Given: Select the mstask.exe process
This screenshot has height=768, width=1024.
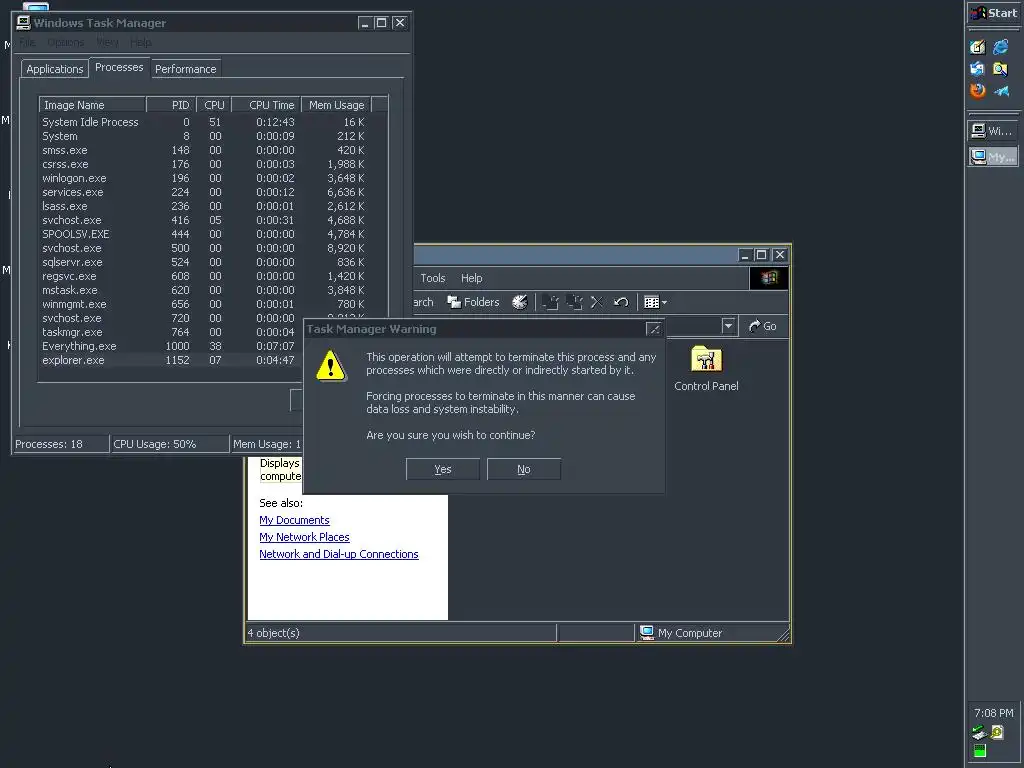Looking at the screenshot, I should point(204,291).
